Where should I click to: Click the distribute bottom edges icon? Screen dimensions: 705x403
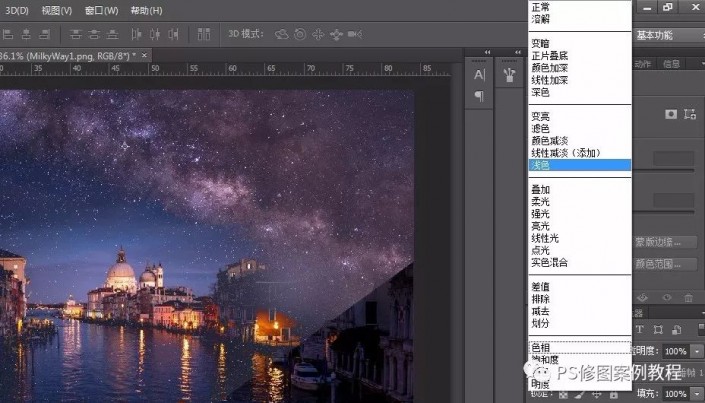(x=112, y=34)
